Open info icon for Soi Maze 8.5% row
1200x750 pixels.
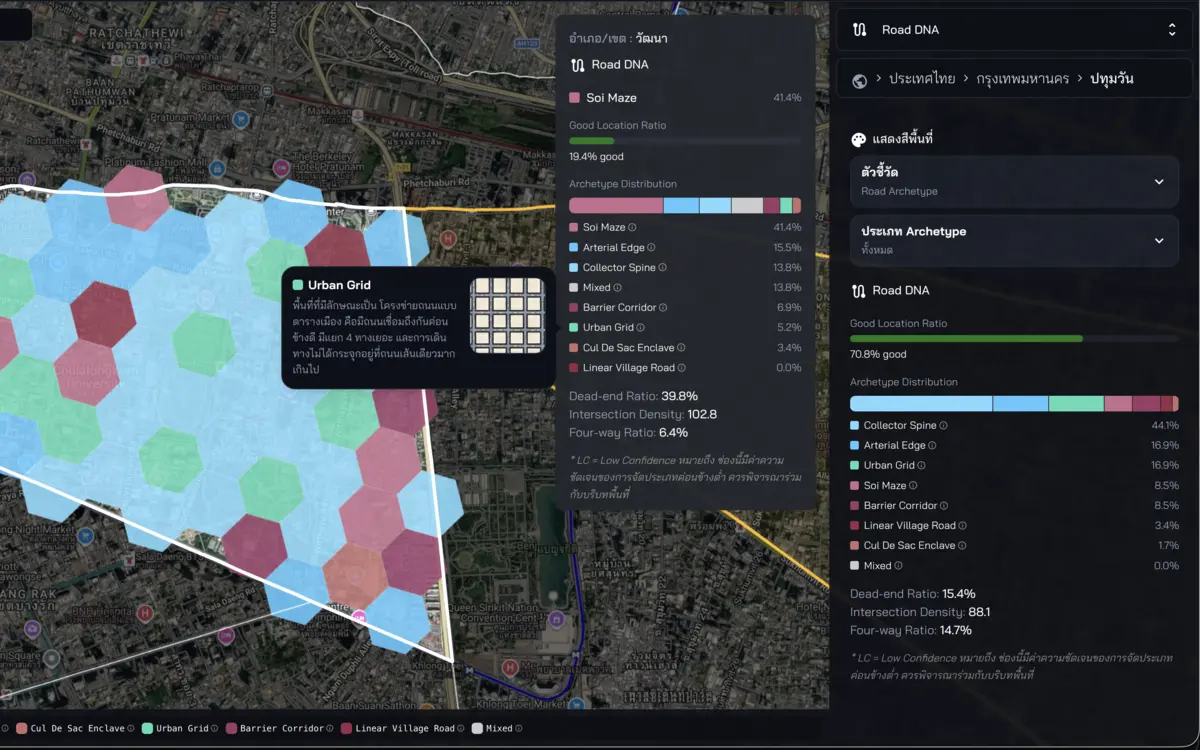(914, 486)
